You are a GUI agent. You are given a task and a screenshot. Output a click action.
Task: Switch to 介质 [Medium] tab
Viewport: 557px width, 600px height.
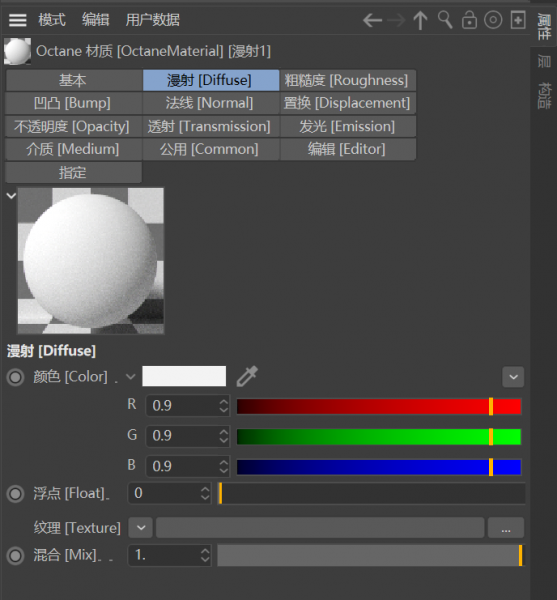click(x=73, y=149)
